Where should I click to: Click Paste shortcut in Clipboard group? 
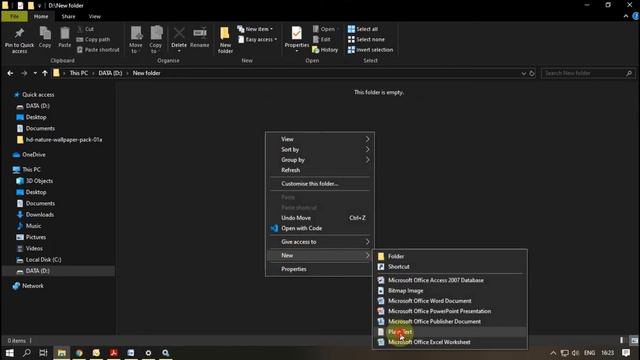[x=98, y=50]
